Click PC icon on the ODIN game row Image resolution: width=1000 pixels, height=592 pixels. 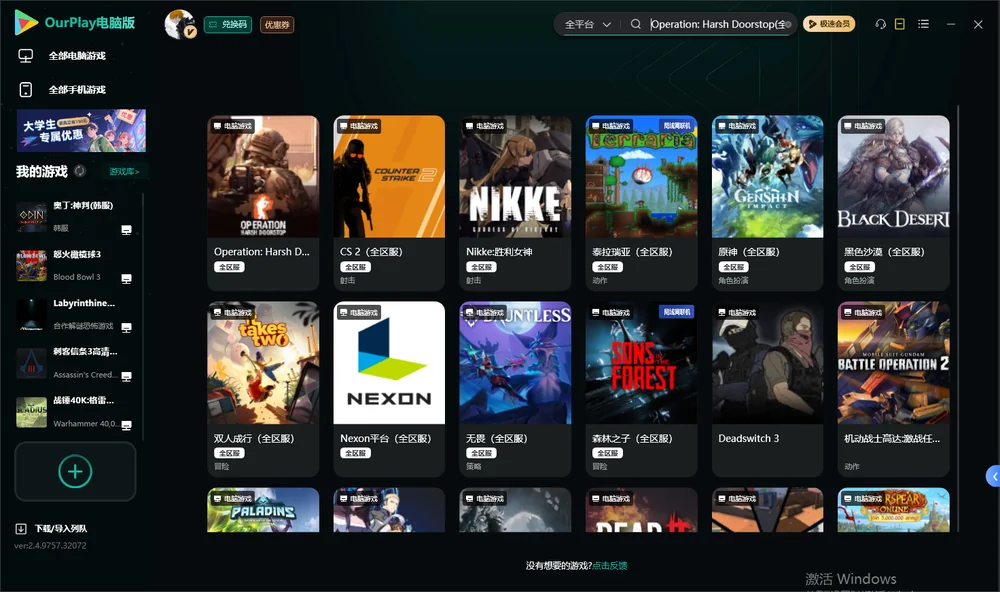(x=126, y=230)
